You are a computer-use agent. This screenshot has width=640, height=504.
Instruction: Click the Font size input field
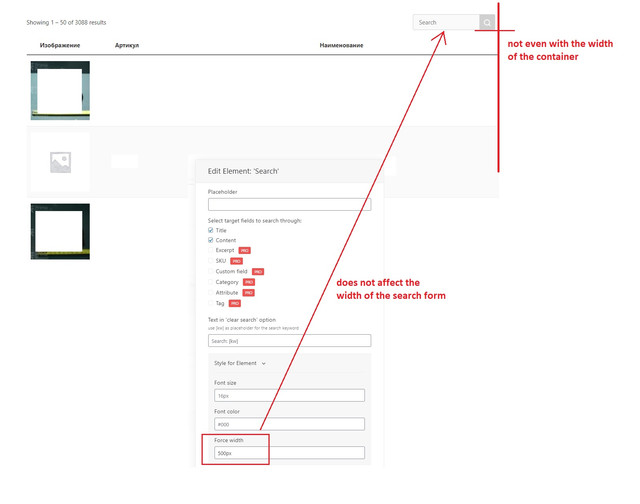tap(289, 395)
